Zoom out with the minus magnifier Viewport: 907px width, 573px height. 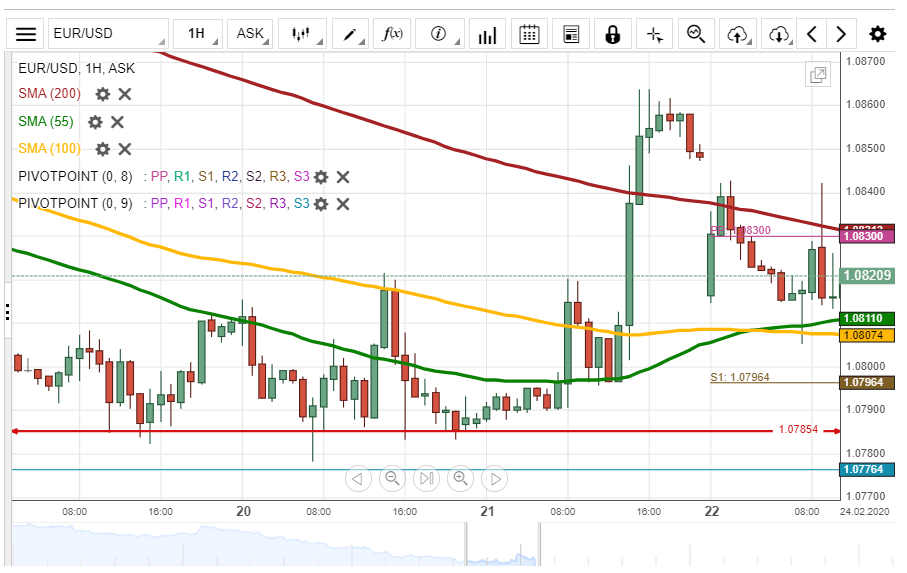[x=392, y=479]
